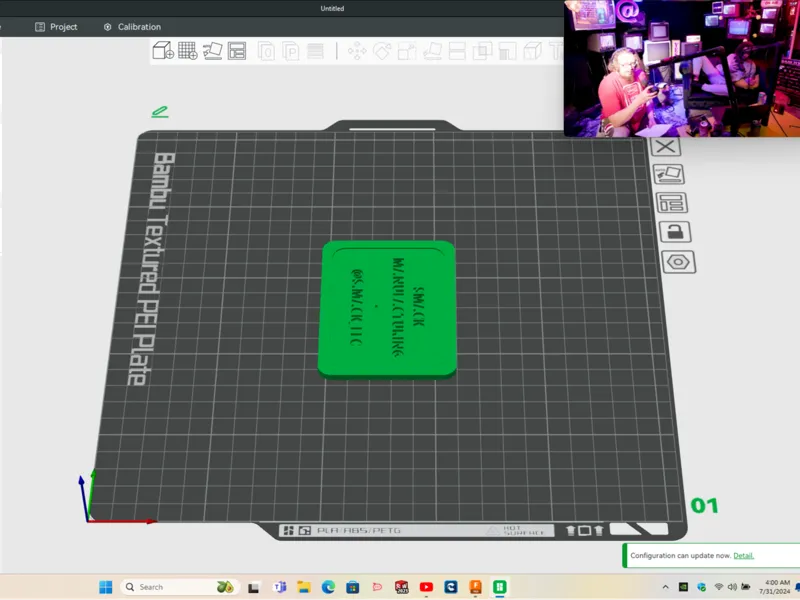The width and height of the screenshot is (800, 600).
Task: Switch to the Project tab
Action: (x=56, y=27)
